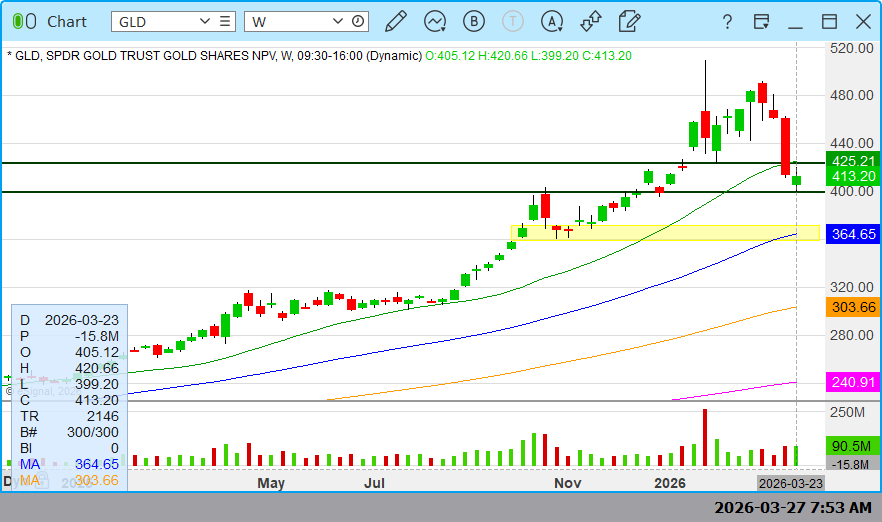The width and height of the screenshot is (882, 522).
Task: Click the 425.21 green price label
Action: pyautogui.click(x=853, y=160)
